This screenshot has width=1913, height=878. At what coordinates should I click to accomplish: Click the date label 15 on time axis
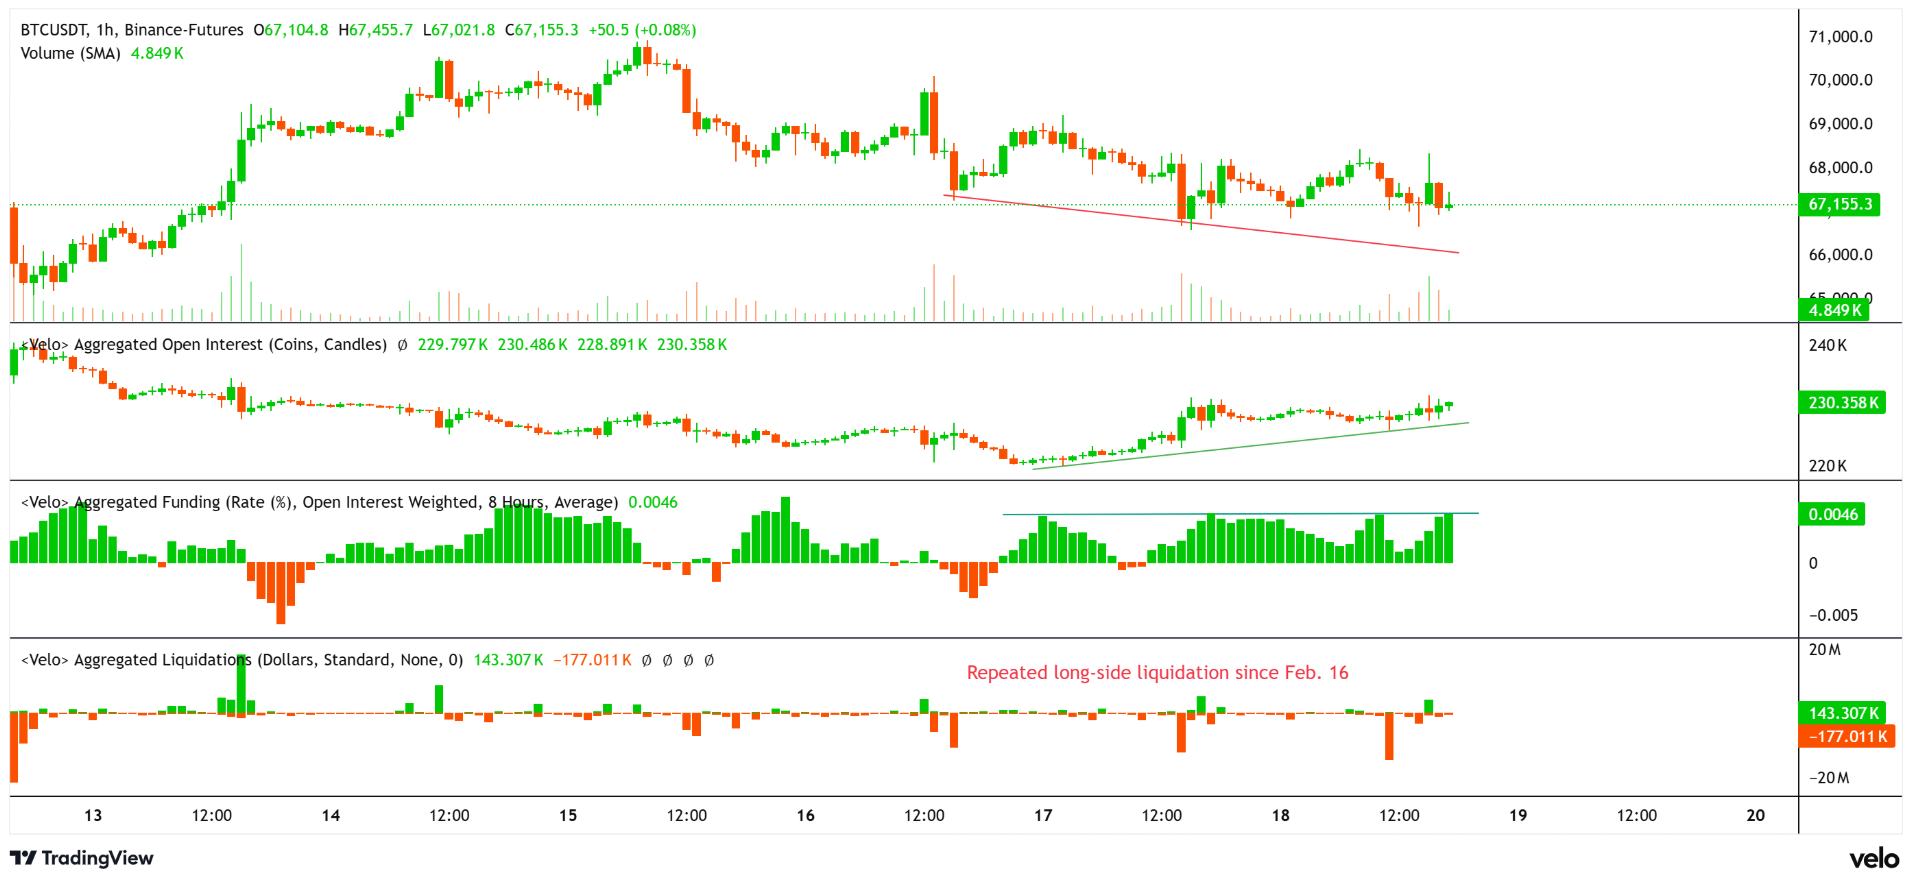pyautogui.click(x=568, y=816)
